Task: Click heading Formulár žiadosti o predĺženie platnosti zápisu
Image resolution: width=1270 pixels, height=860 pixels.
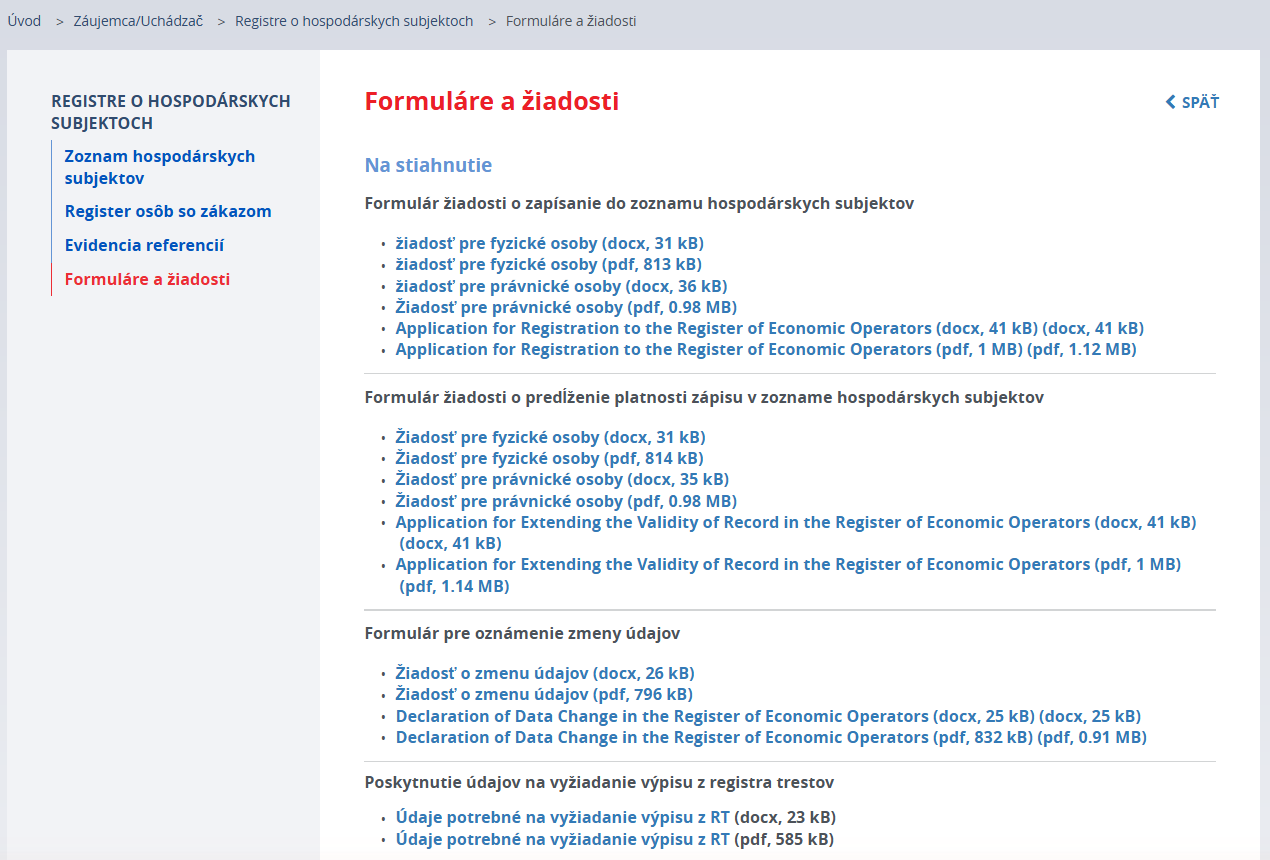Action: [704, 397]
